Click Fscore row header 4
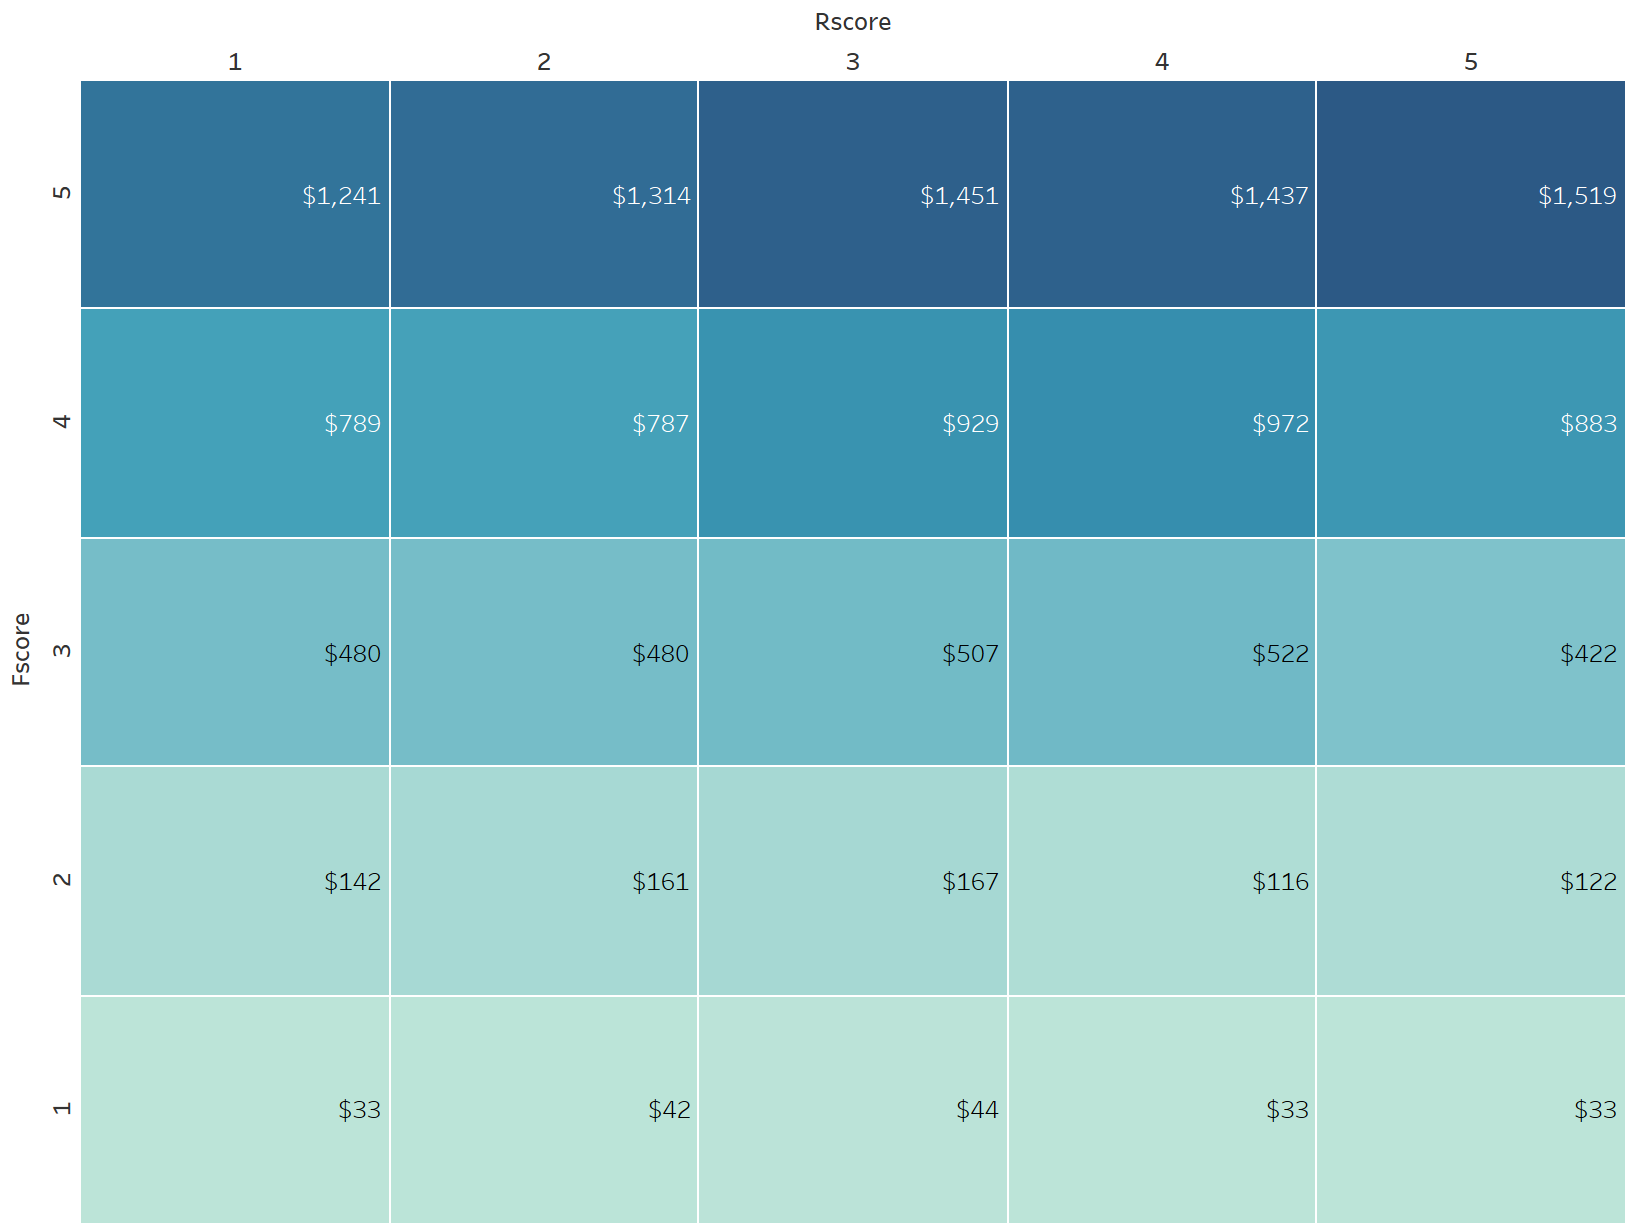The image size is (1642, 1226). (62, 422)
